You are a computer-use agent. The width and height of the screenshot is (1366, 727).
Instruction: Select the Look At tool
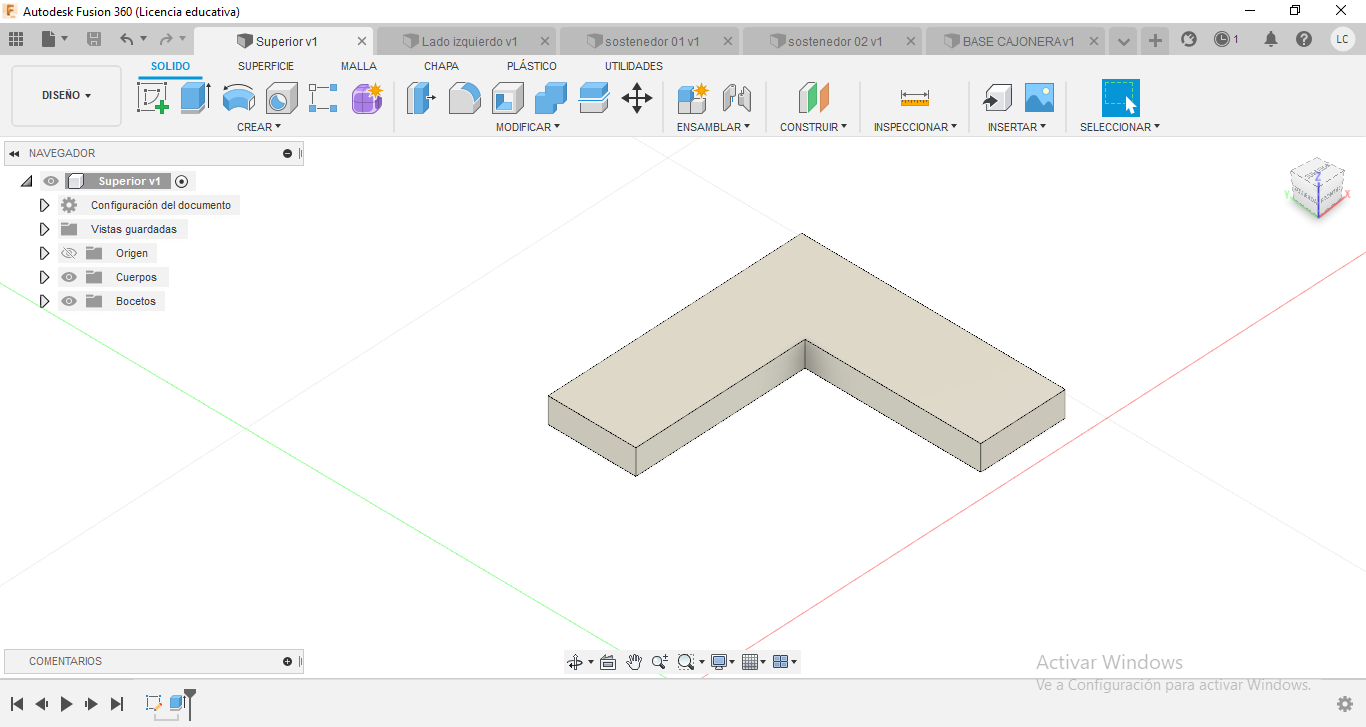pyautogui.click(x=607, y=661)
